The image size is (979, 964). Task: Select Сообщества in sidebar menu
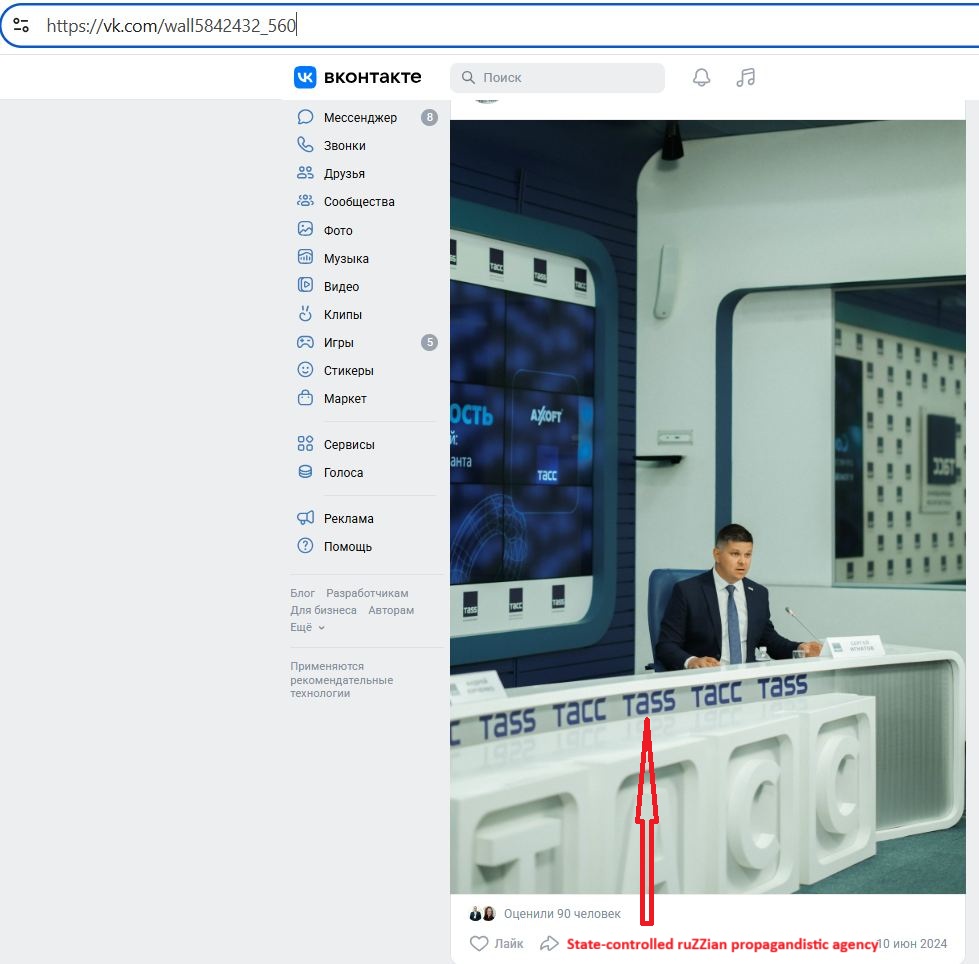coord(359,202)
